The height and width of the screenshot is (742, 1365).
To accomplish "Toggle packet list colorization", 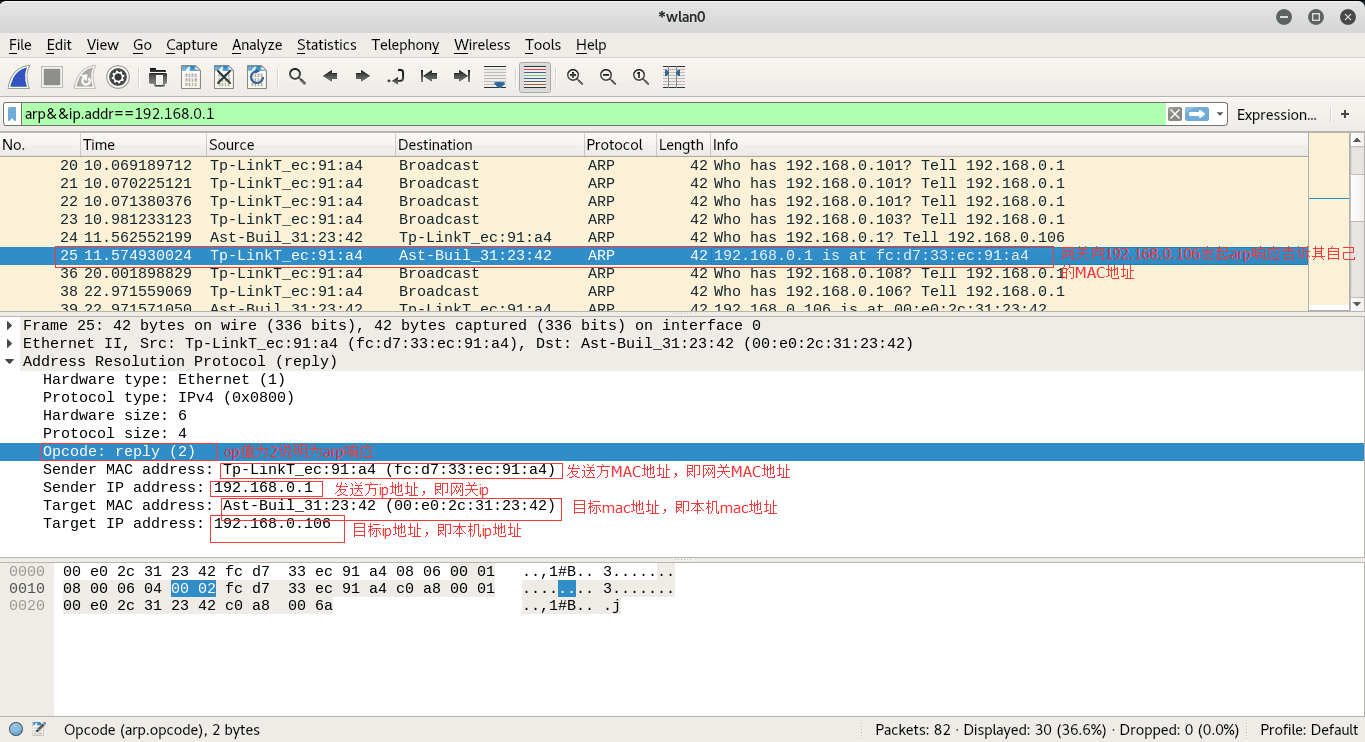I will pos(535,77).
